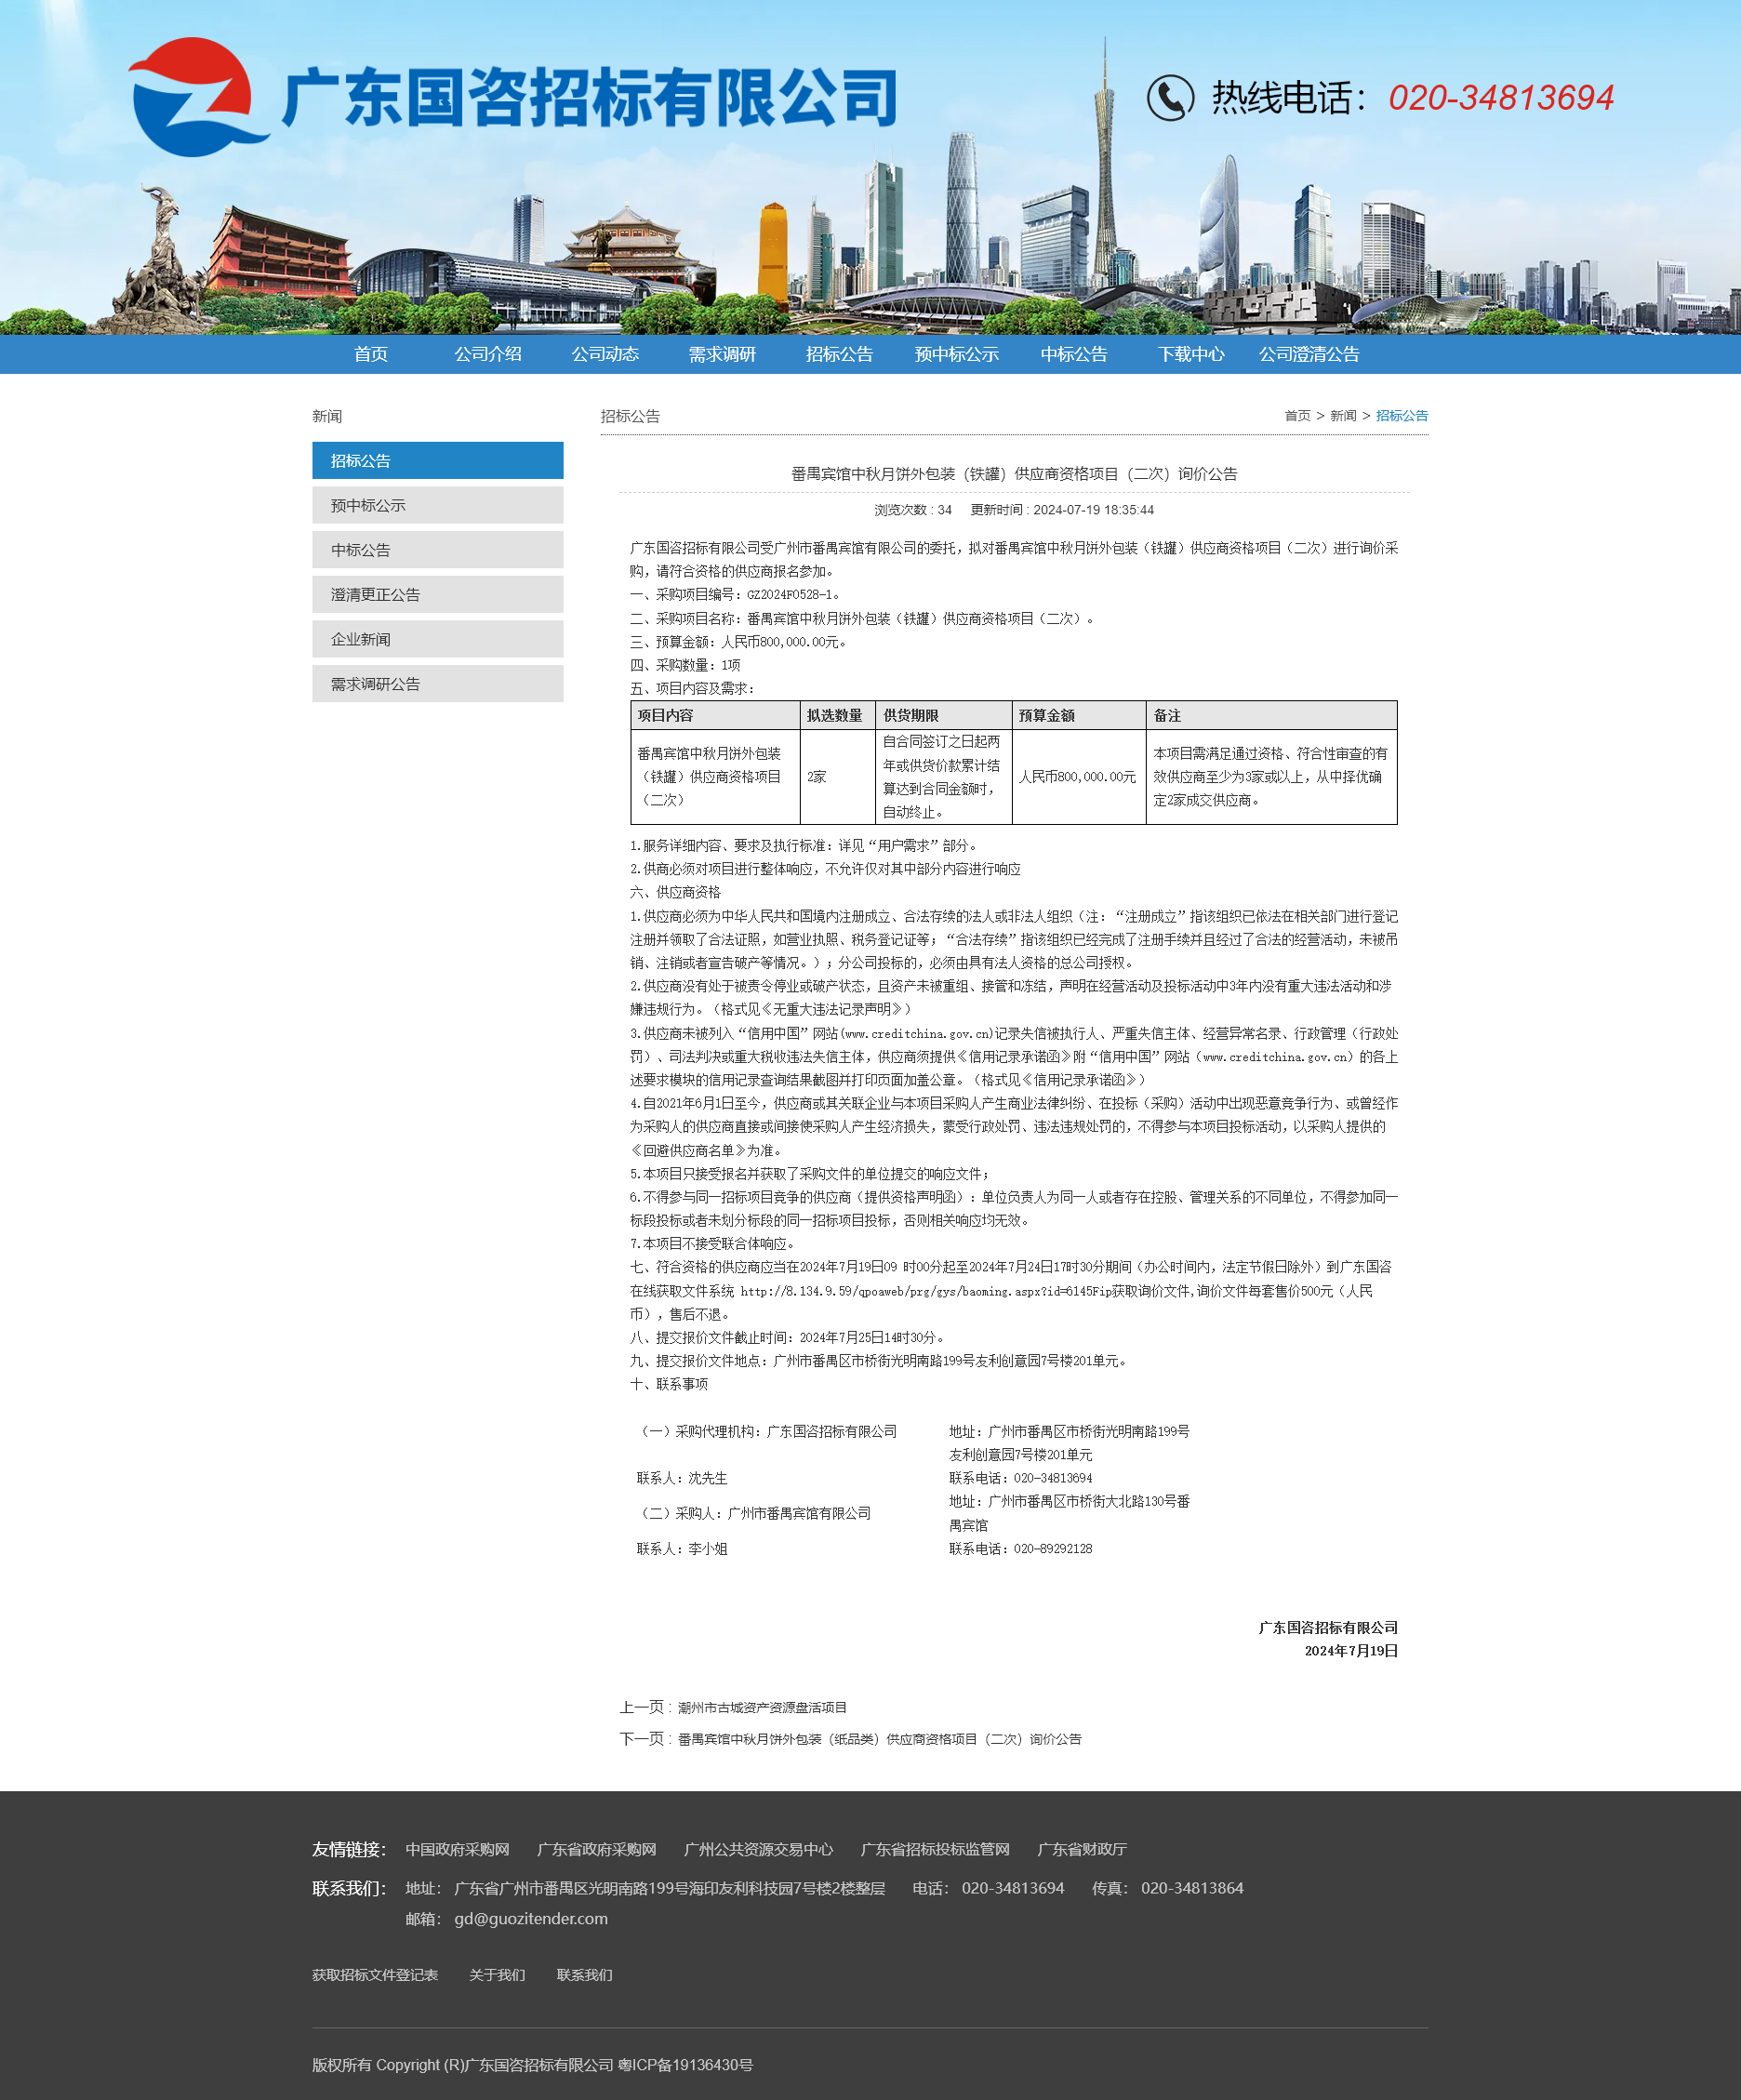Open 广东省政府采购网 link

(x=597, y=1850)
